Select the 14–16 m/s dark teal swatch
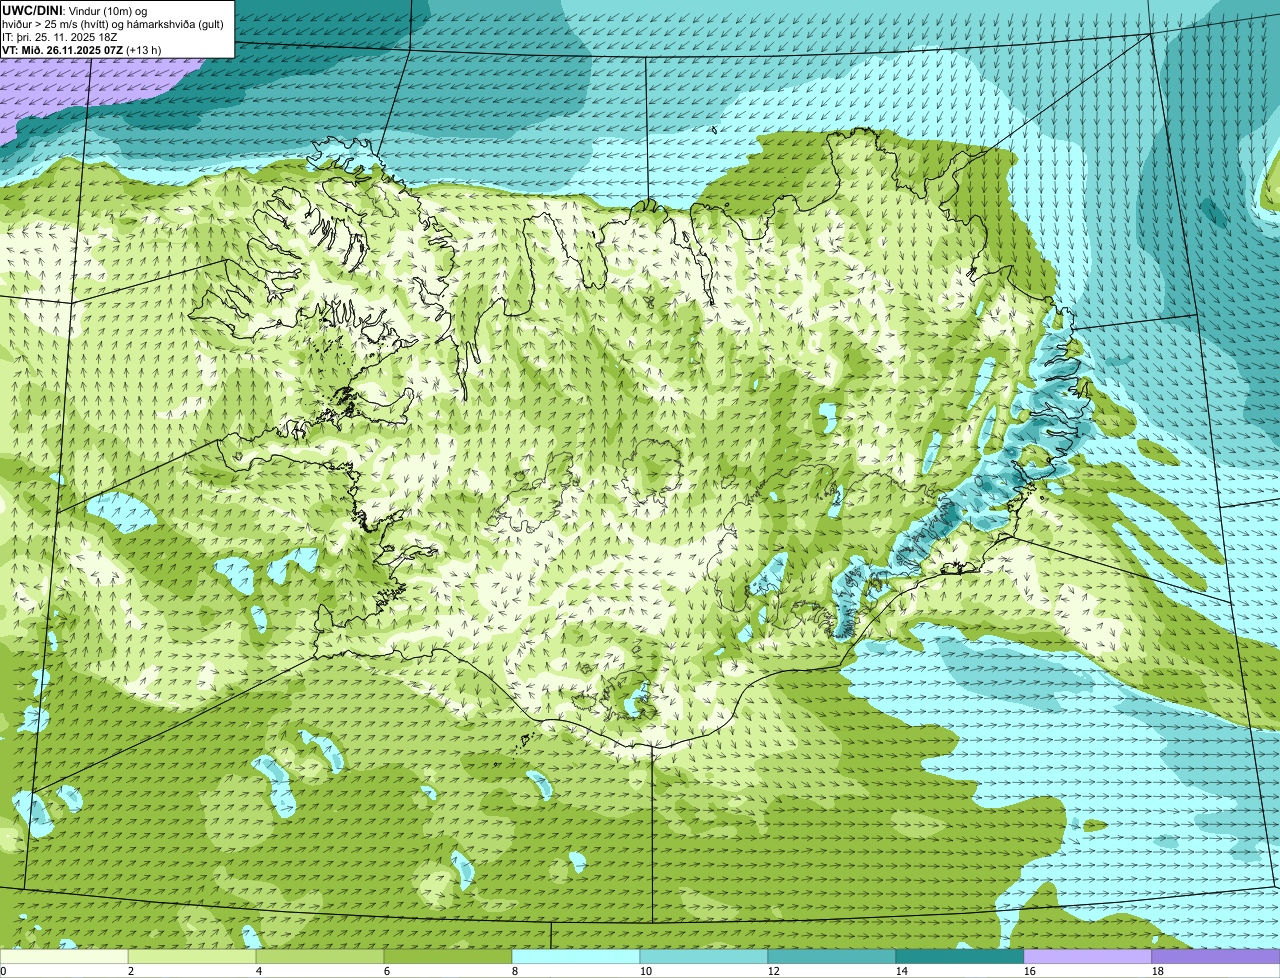This screenshot has width=1280, height=978. click(960, 956)
